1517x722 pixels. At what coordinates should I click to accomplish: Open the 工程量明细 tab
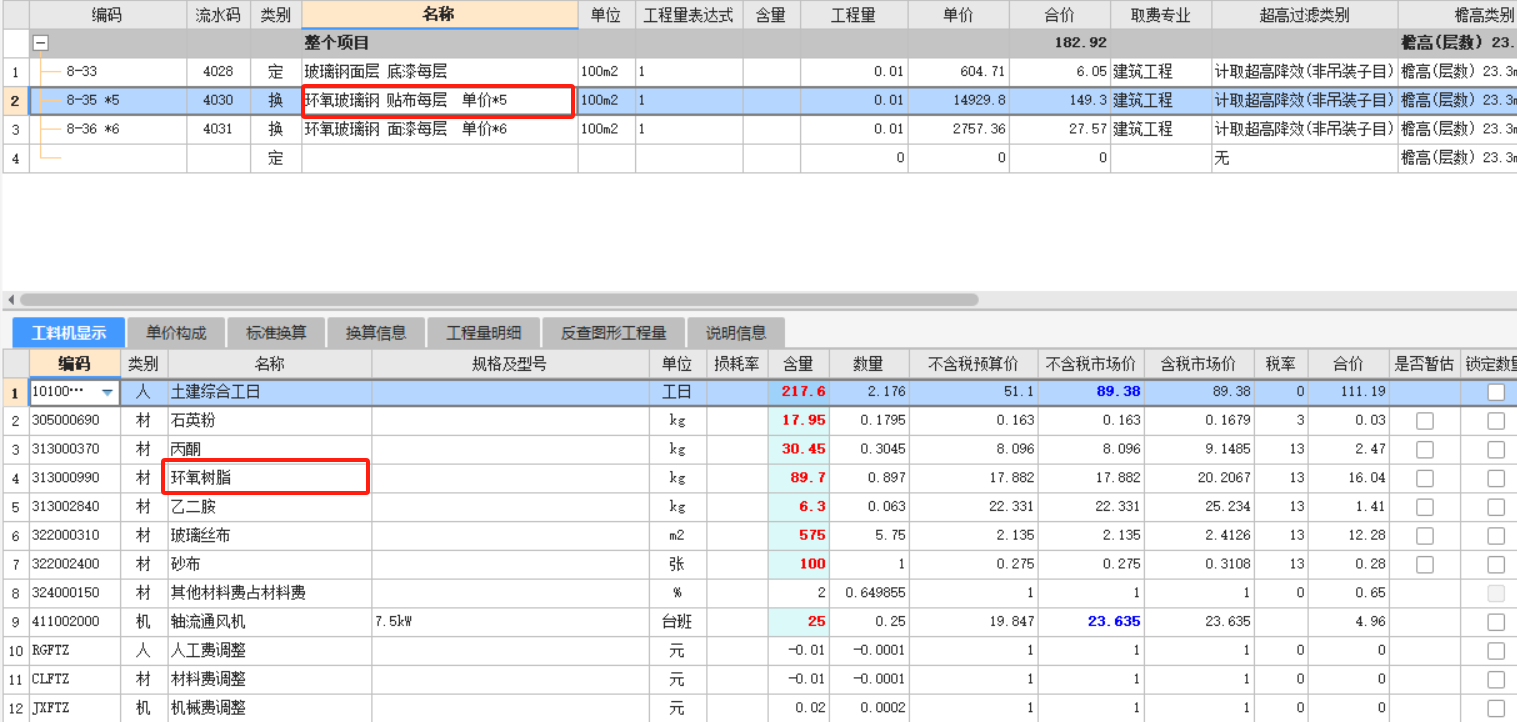tap(483, 333)
